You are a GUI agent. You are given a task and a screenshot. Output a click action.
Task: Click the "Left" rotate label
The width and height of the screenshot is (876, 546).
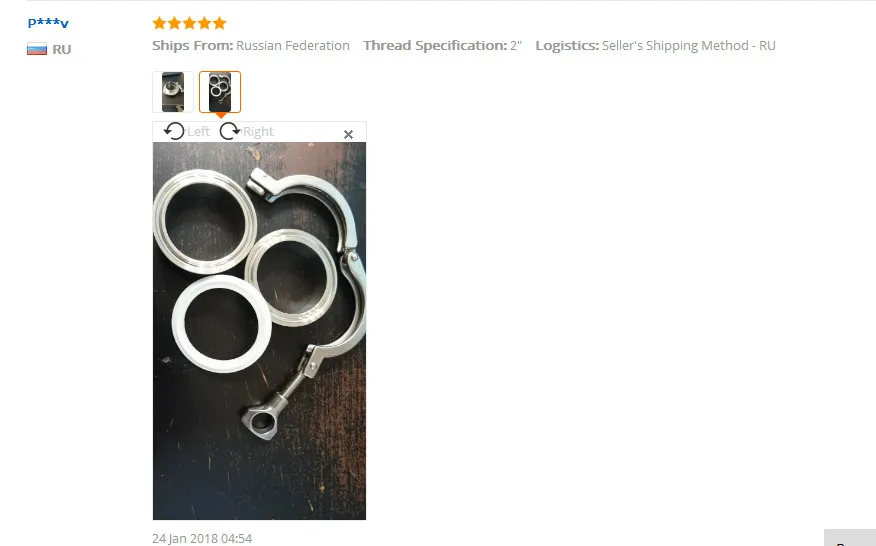click(198, 131)
